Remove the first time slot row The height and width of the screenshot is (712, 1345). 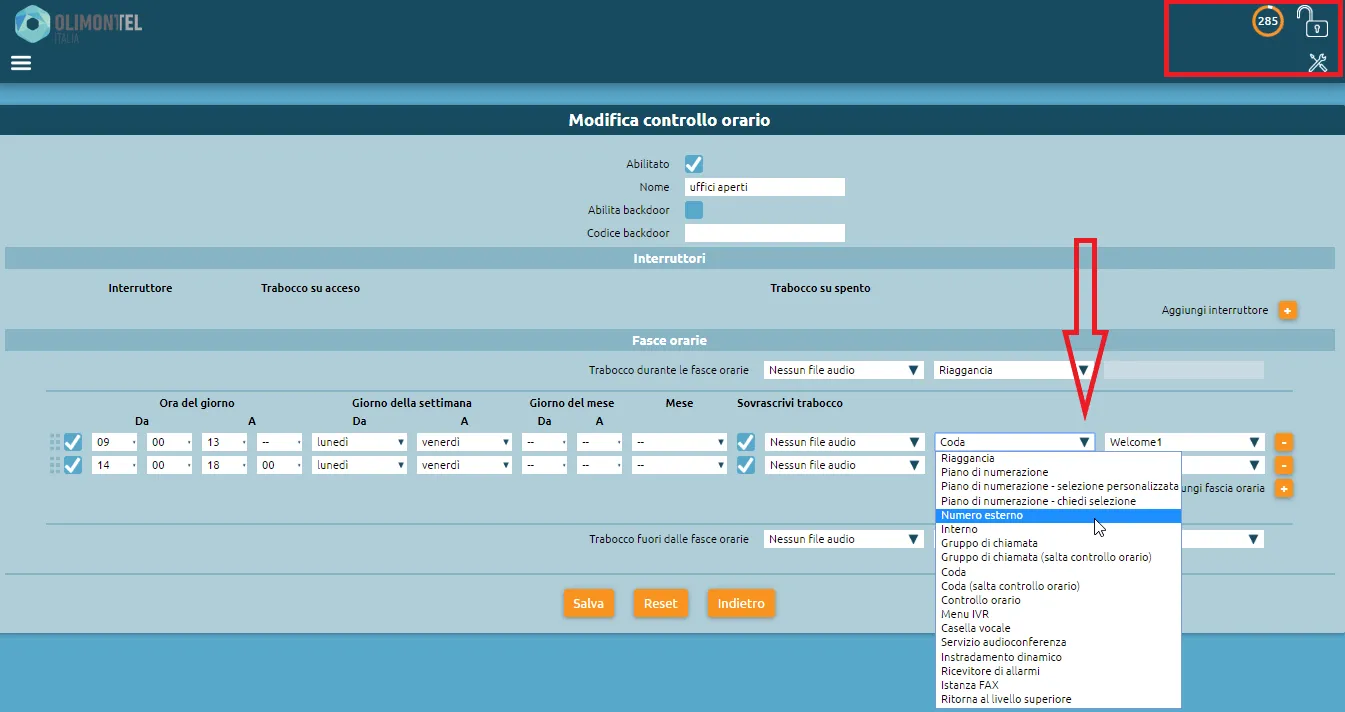[1284, 442]
